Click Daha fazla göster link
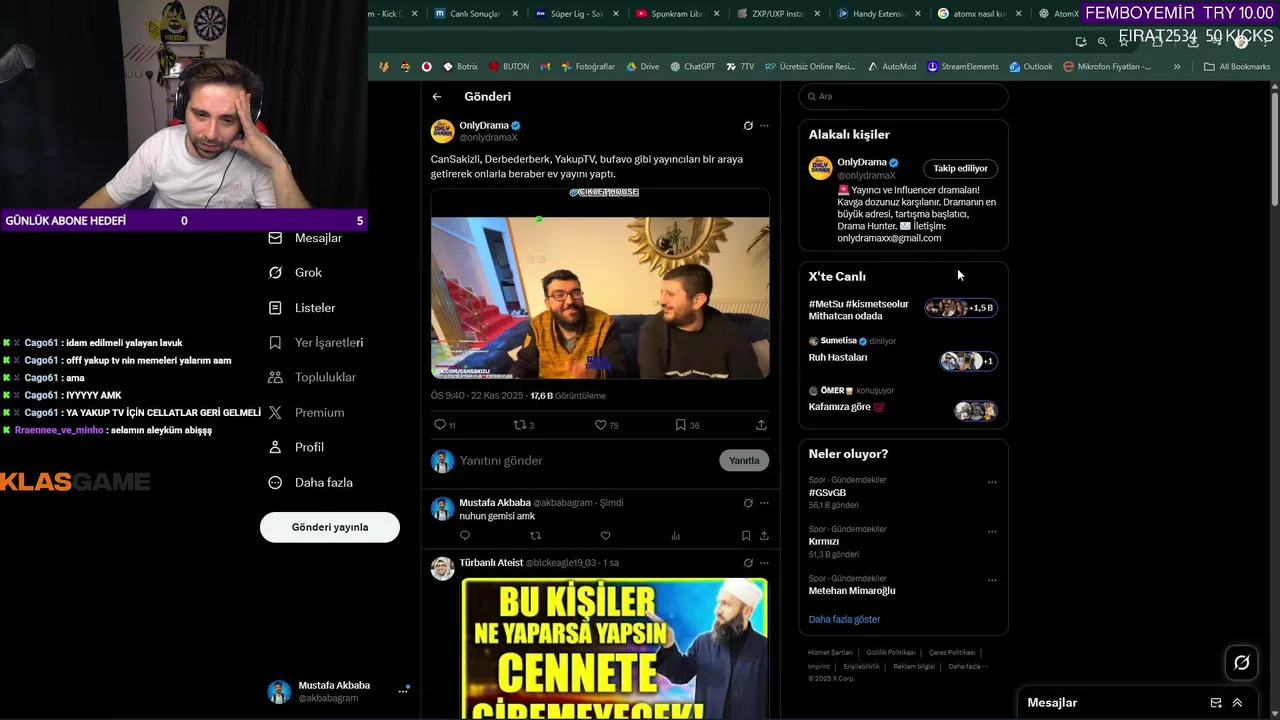The height and width of the screenshot is (720, 1280). (x=844, y=620)
